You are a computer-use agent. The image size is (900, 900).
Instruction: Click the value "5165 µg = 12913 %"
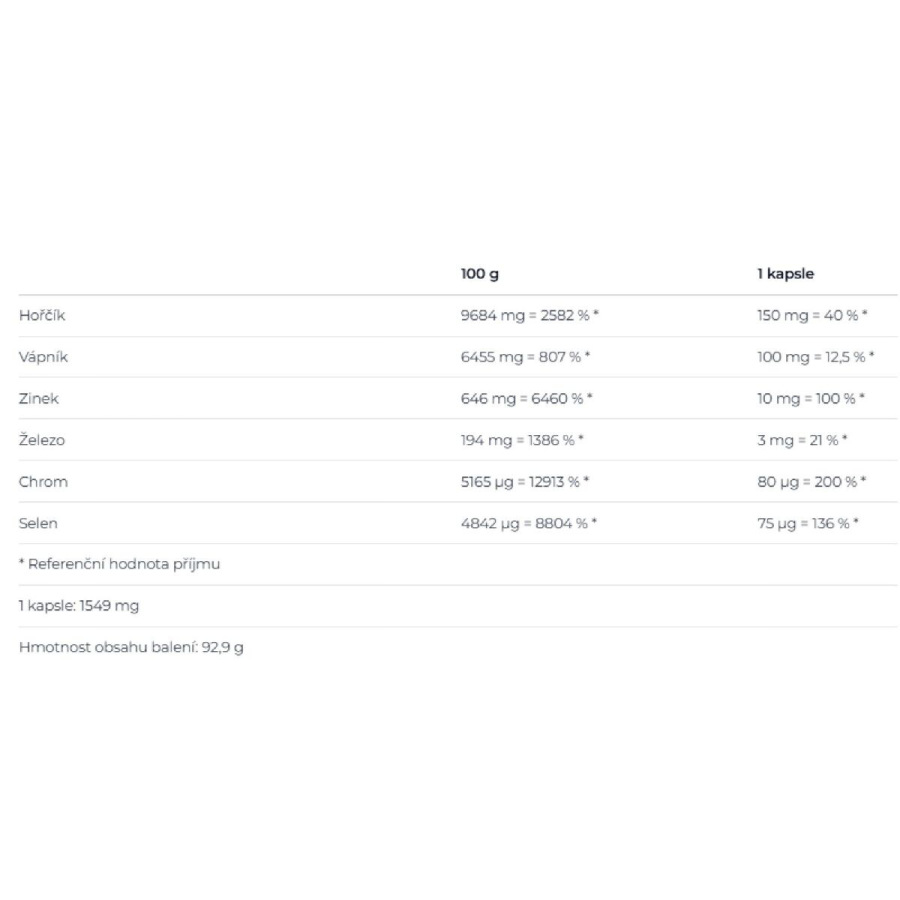(525, 482)
